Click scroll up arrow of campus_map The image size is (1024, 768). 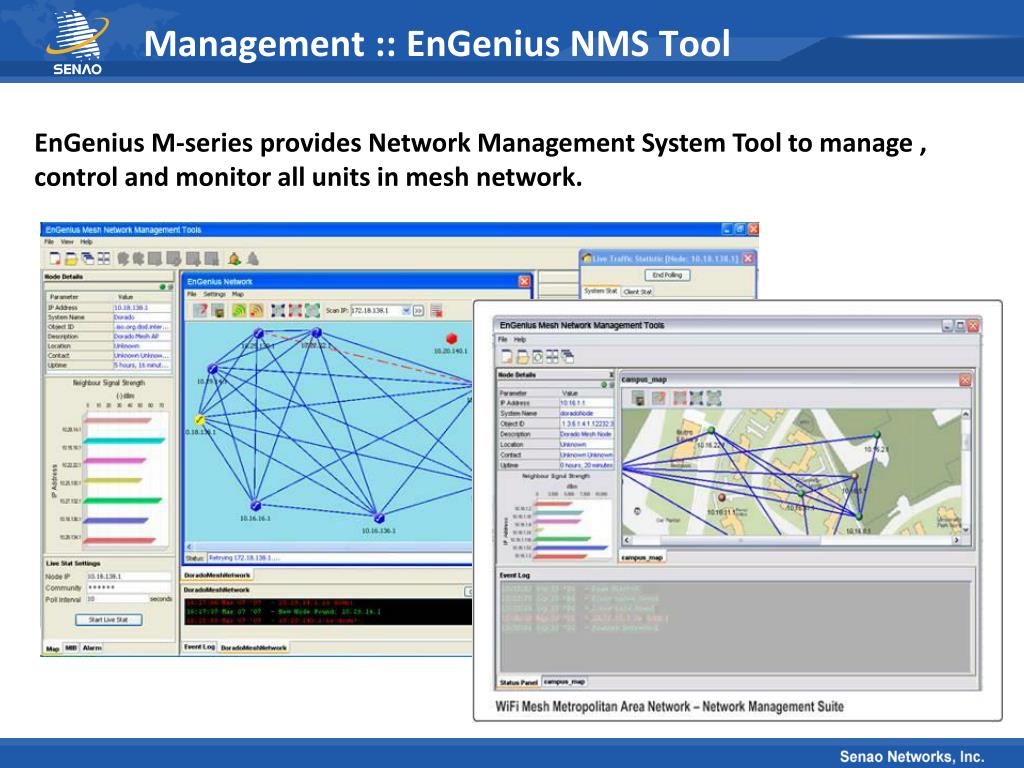(966, 414)
